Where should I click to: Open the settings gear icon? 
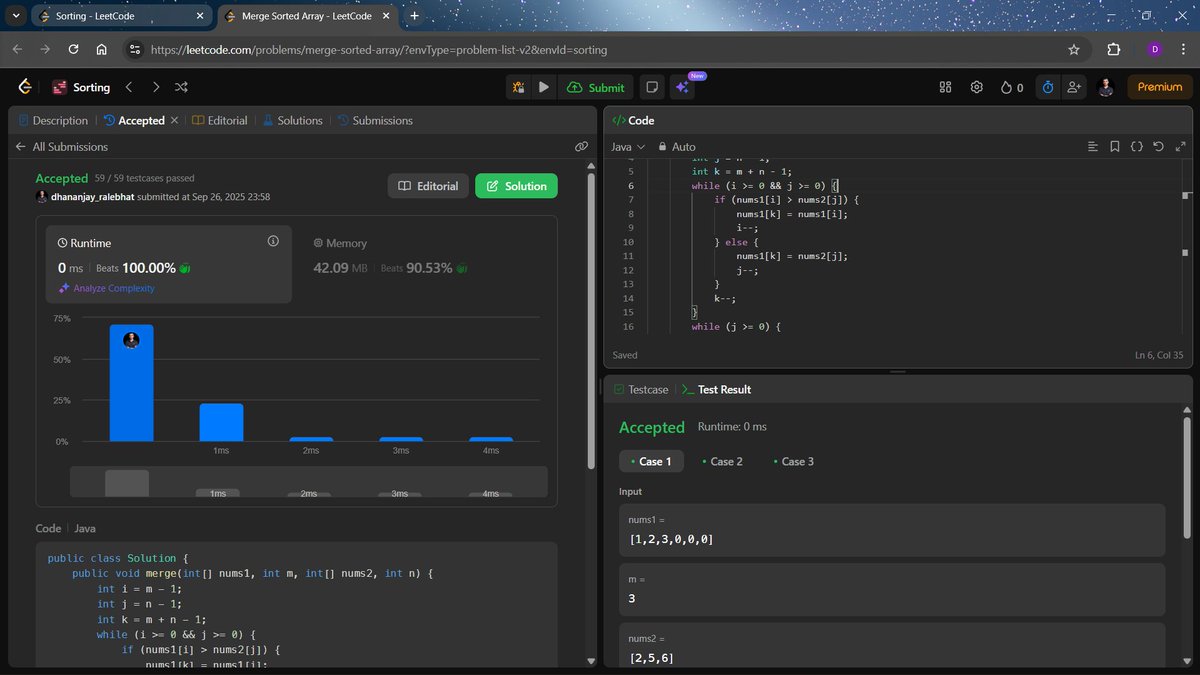click(976, 87)
